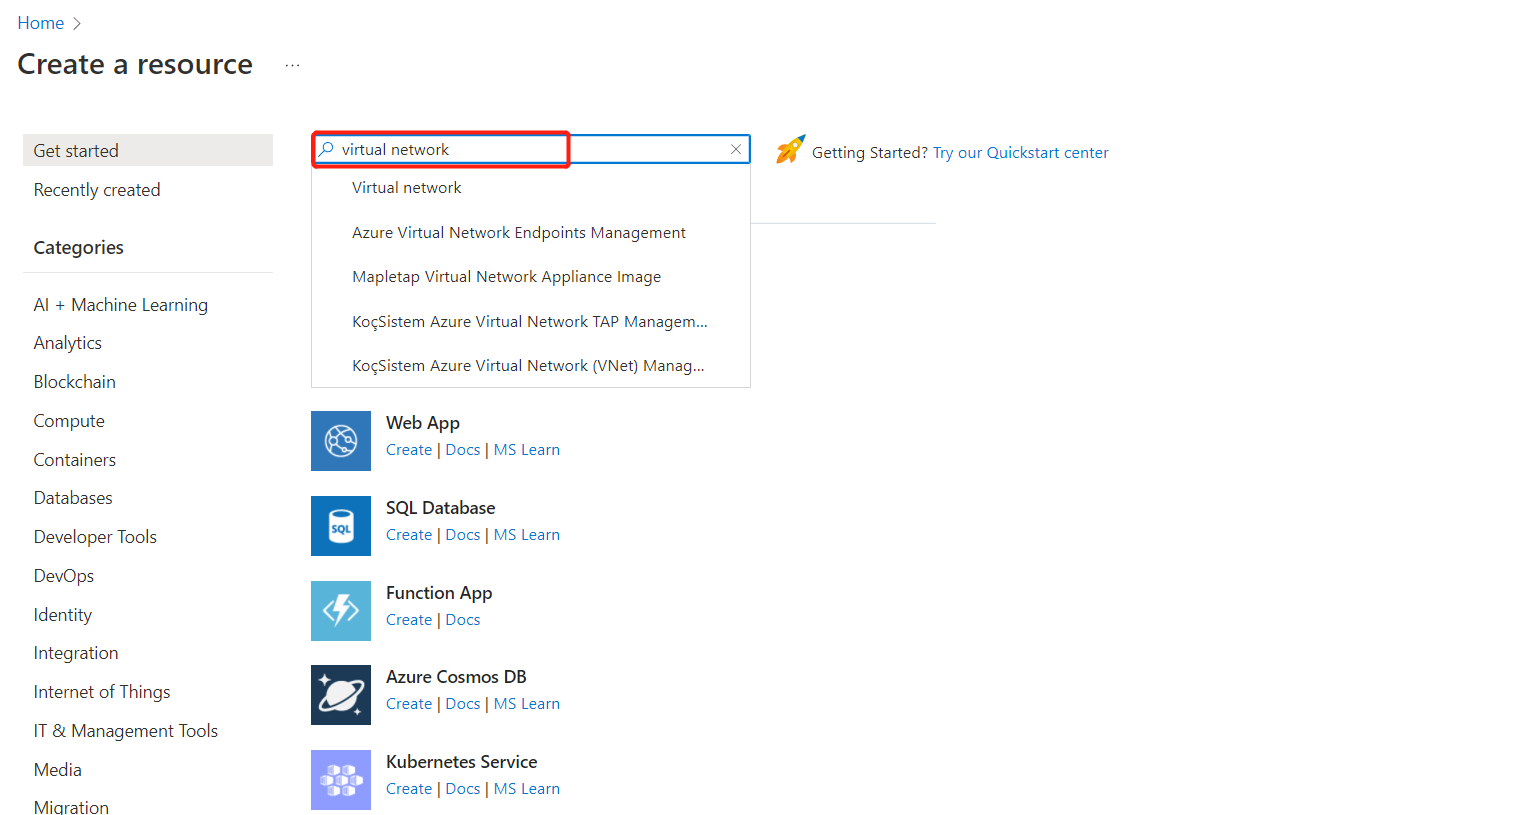Click the Function App lightning icon
This screenshot has width=1524, height=815.
pyautogui.click(x=341, y=611)
